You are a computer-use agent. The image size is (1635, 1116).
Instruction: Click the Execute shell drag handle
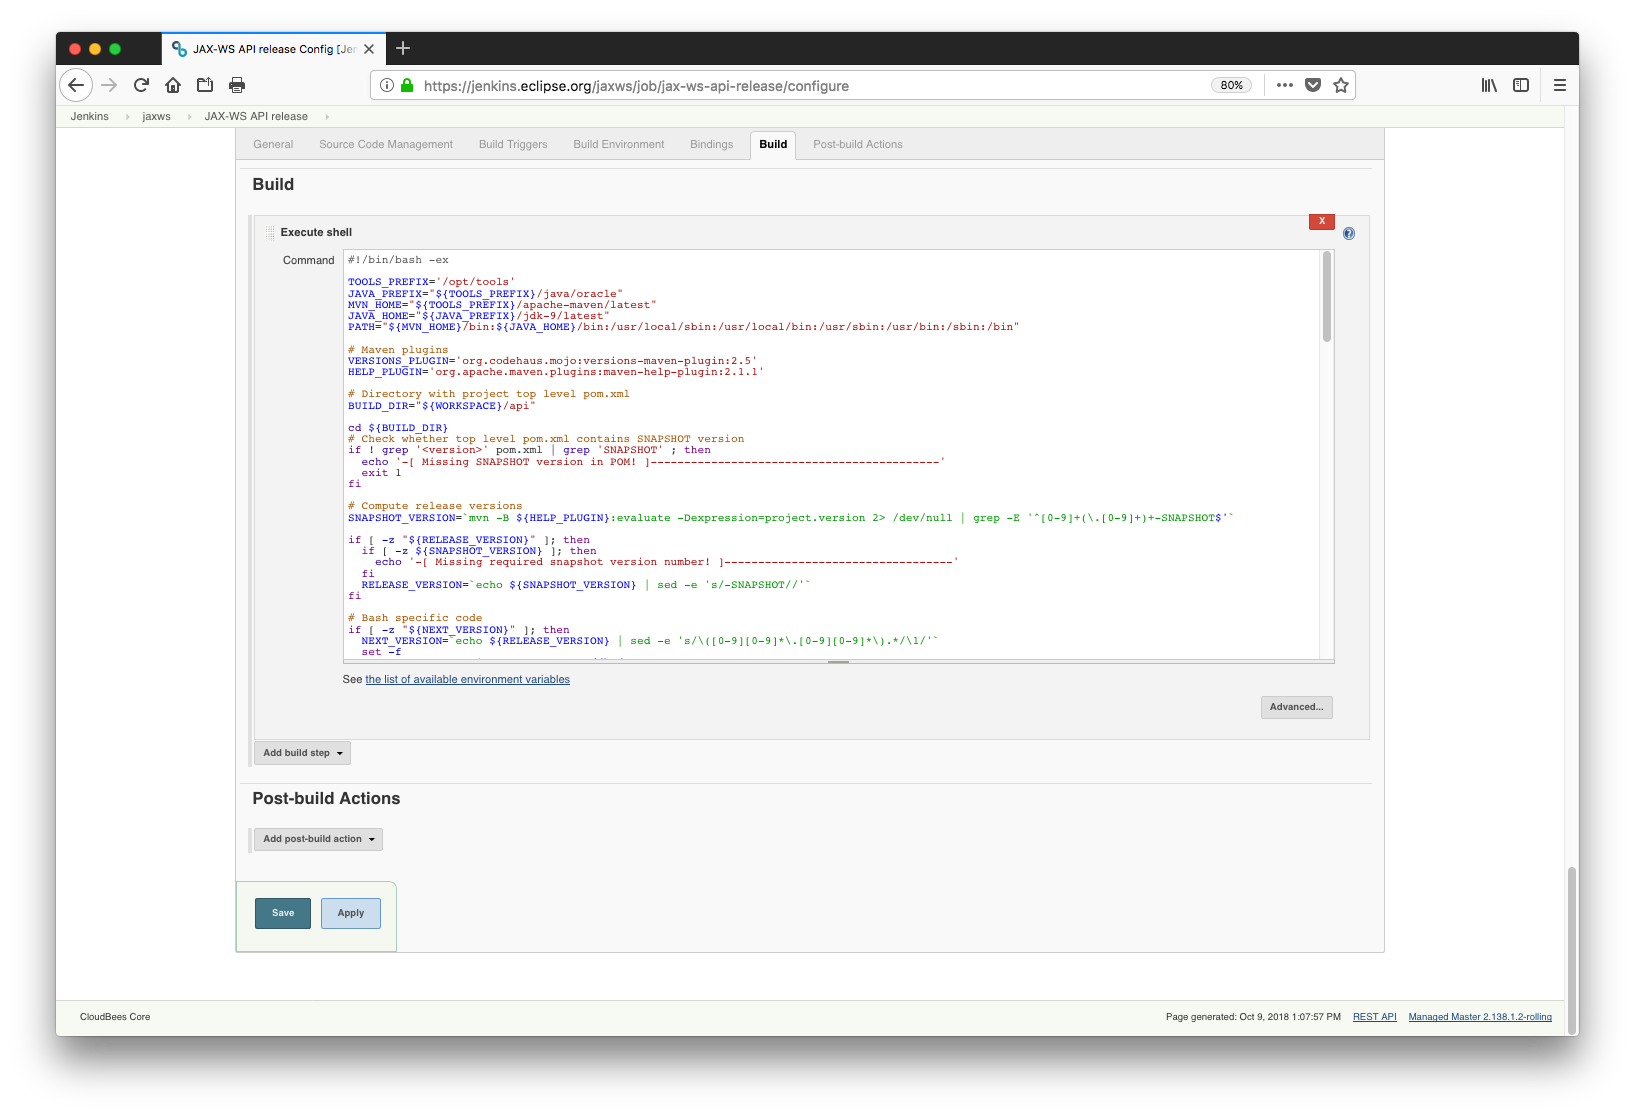[x=270, y=232]
